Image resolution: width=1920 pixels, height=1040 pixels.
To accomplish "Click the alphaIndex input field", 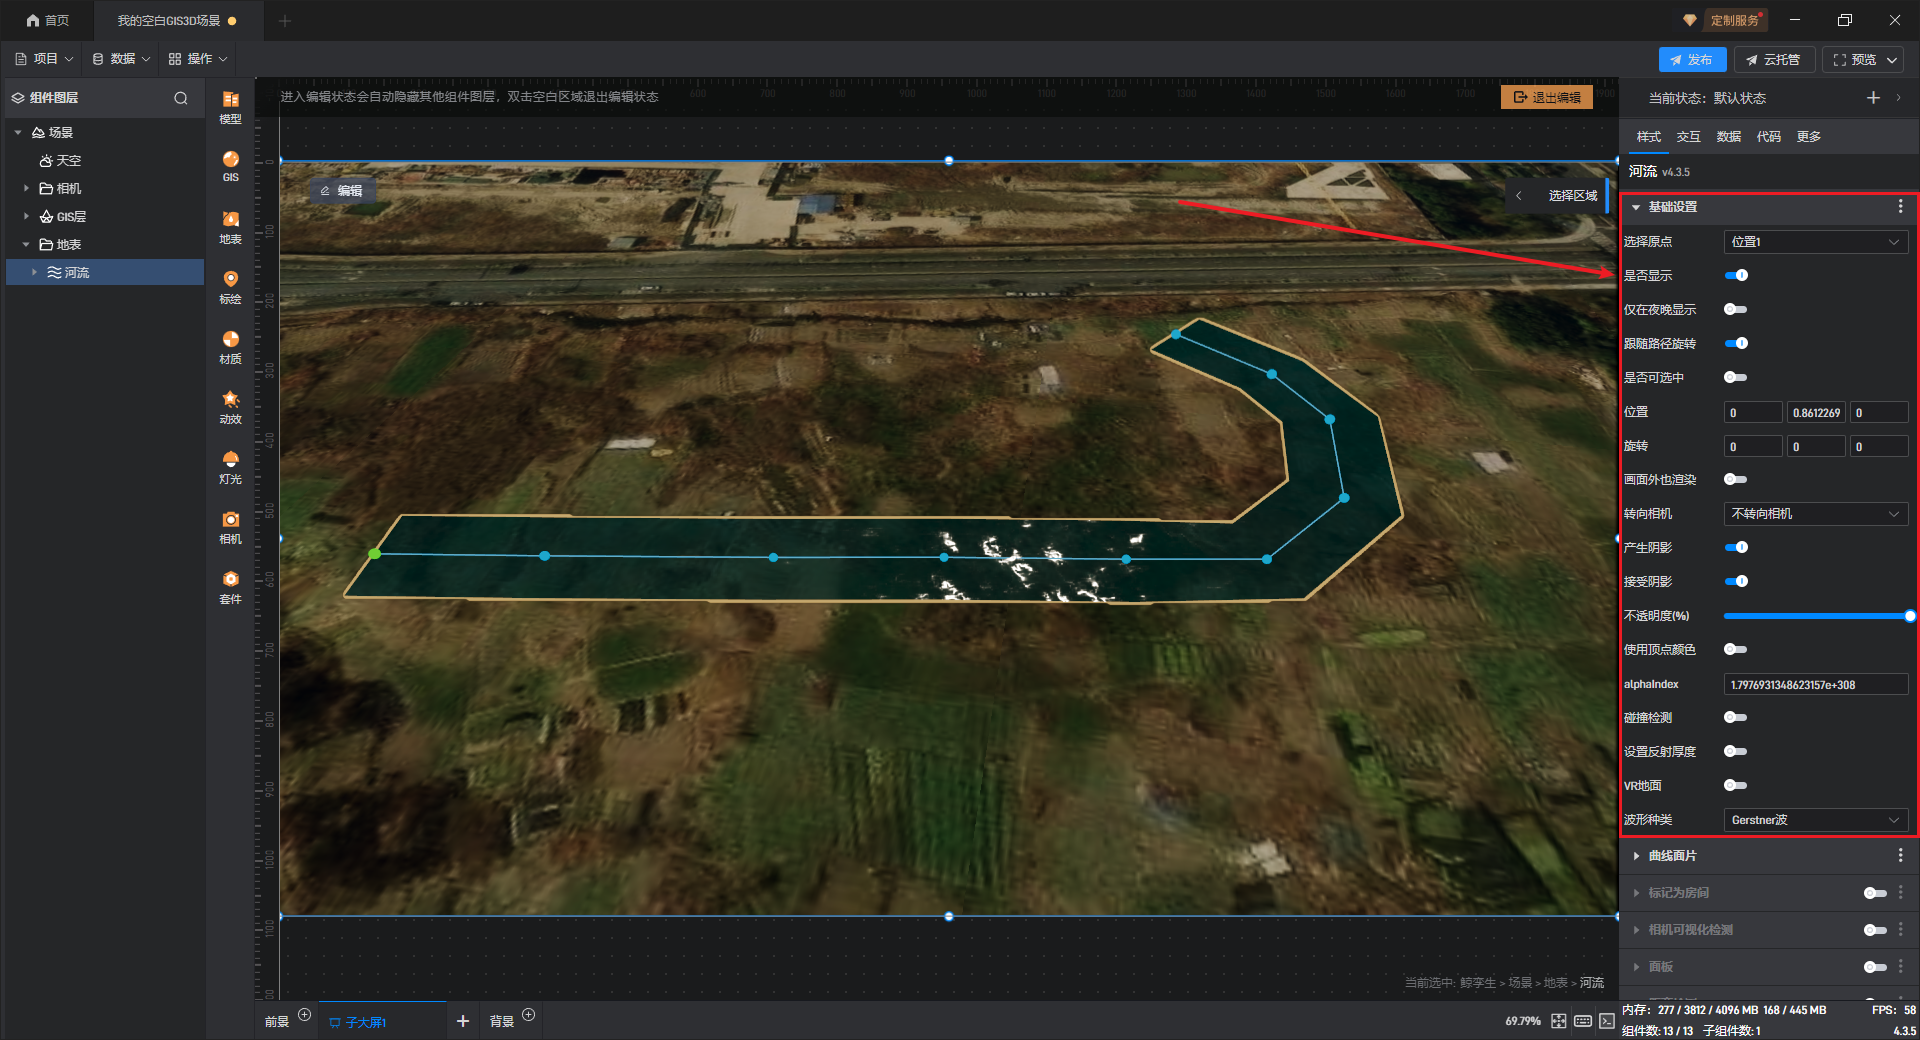I will (x=1815, y=685).
